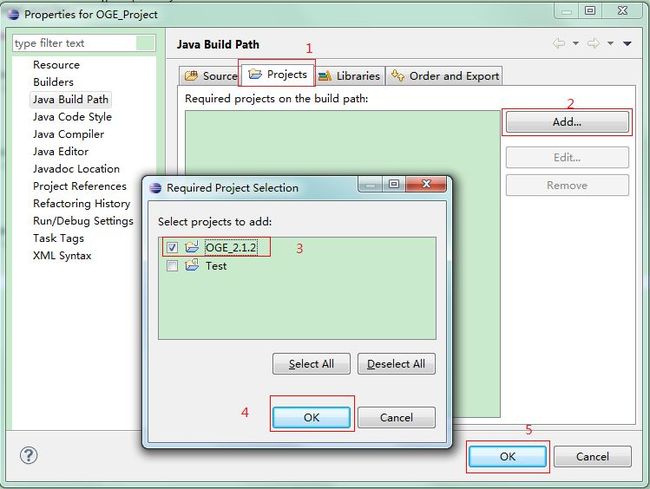This screenshot has height=489, width=650.
Task: Click back navigation arrow in Java Build Path header
Action: pyautogui.click(x=559, y=43)
